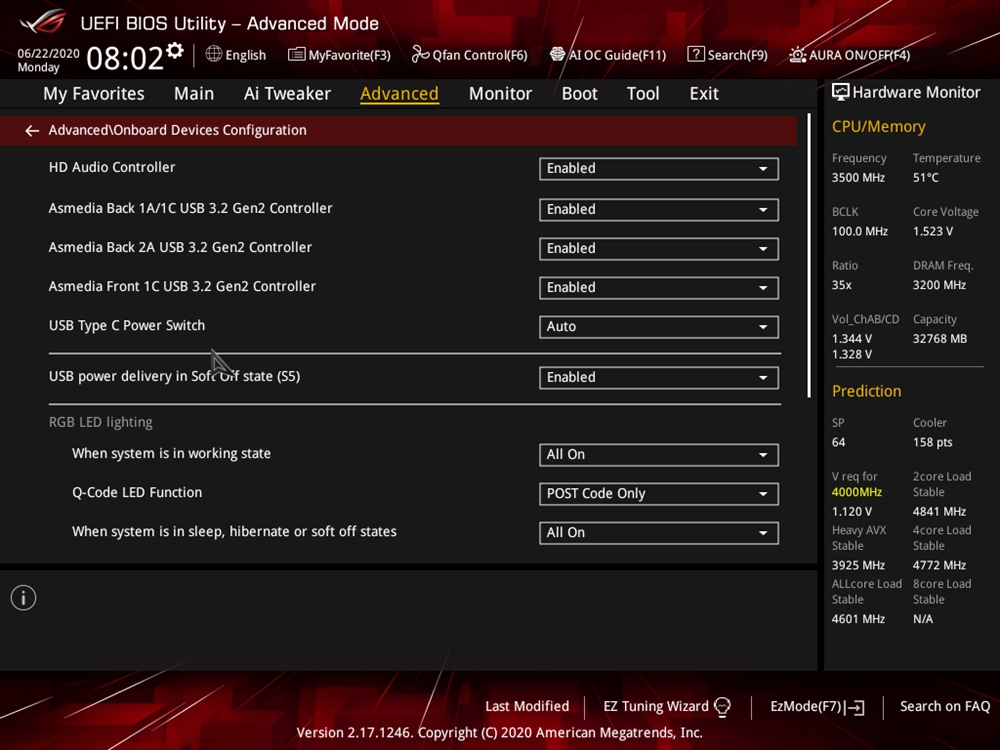The image size is (1000, 750).
Task: Click the settings list vertical scrollbar
Action: (809, 255)
